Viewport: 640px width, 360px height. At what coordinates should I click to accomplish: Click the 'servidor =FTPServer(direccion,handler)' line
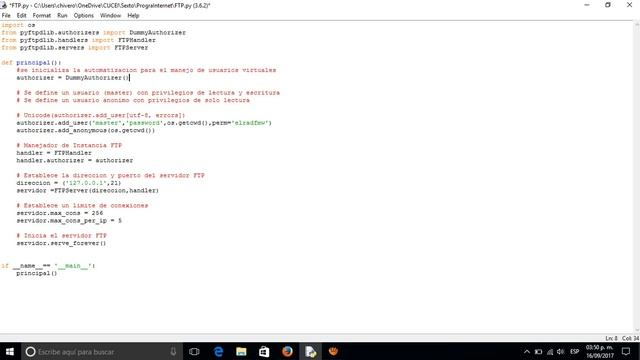click(x=87, y=190)
